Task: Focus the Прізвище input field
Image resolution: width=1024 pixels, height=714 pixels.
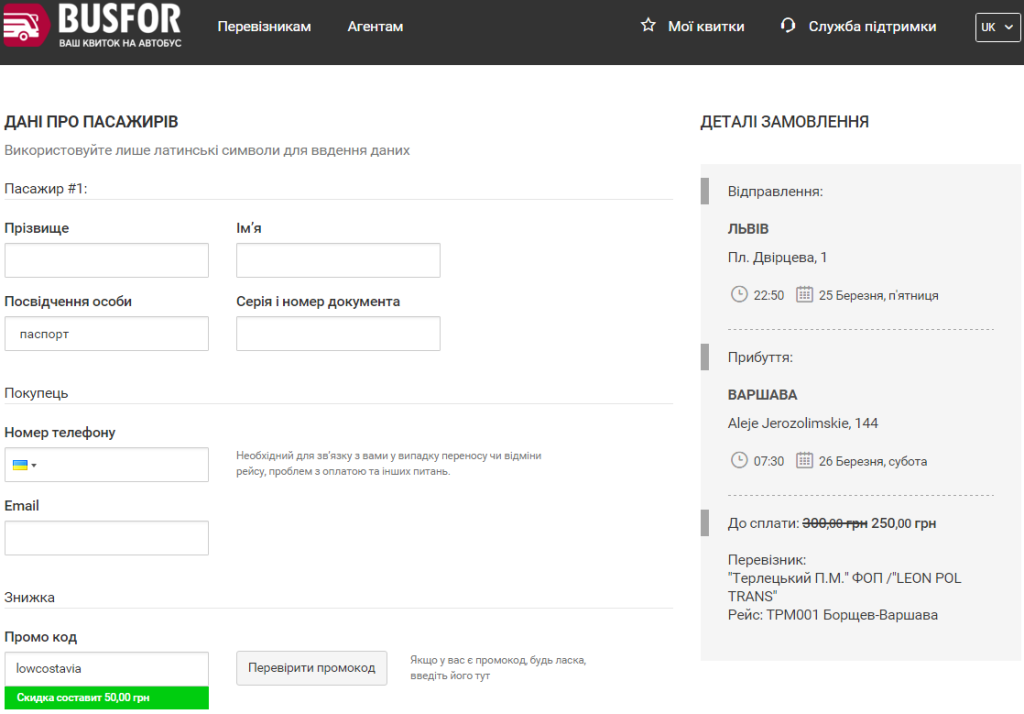Action: click(x=106, y=261)
